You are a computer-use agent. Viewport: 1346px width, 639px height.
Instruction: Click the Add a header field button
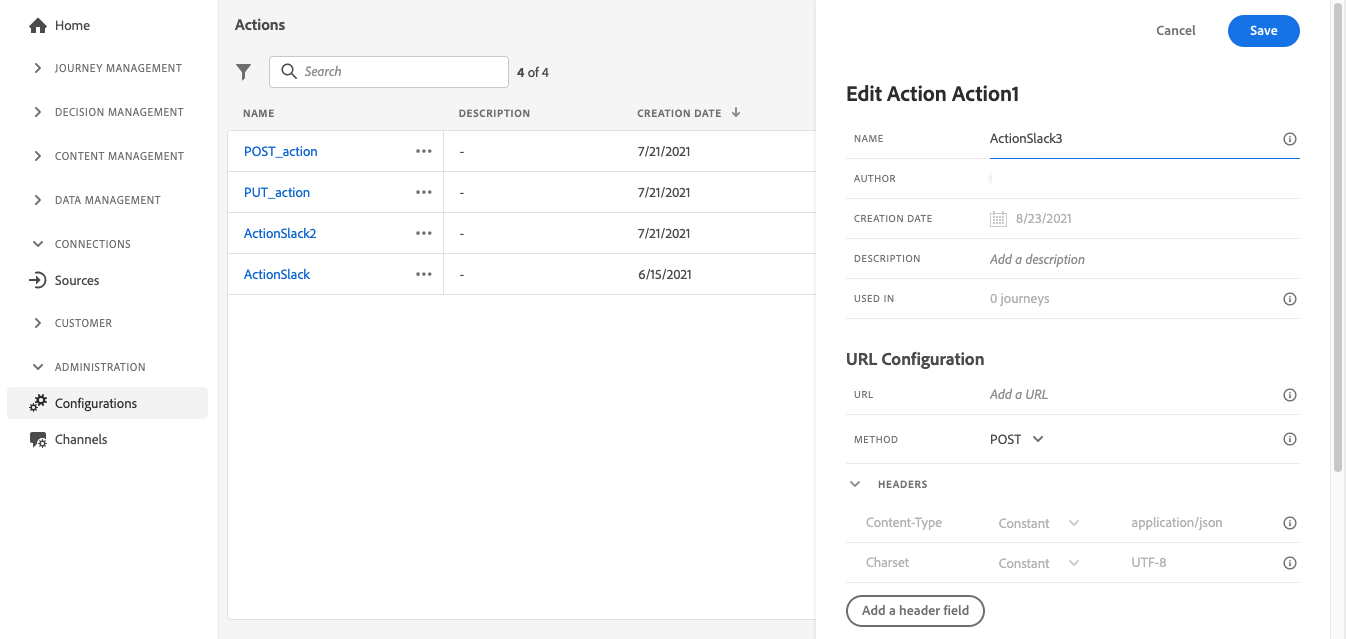915,610
